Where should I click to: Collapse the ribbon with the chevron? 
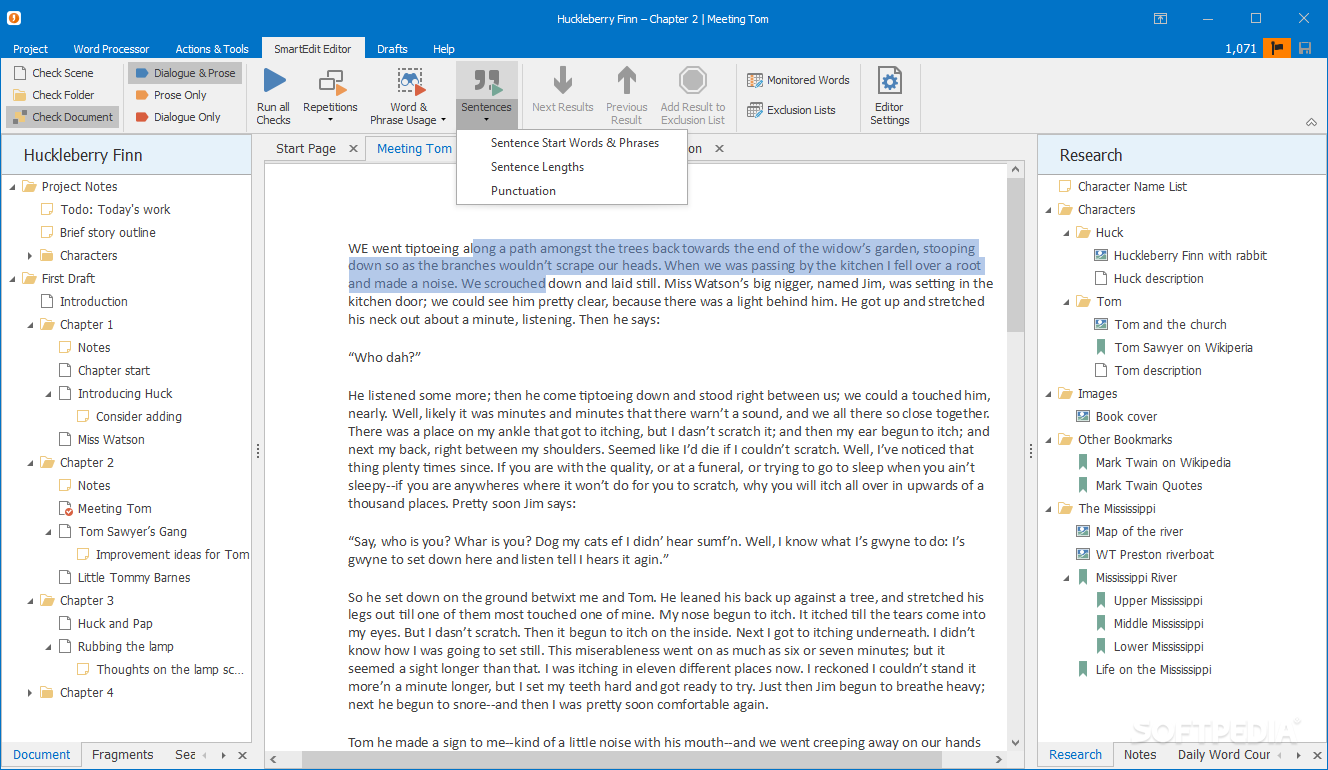tap(1311, 122)
